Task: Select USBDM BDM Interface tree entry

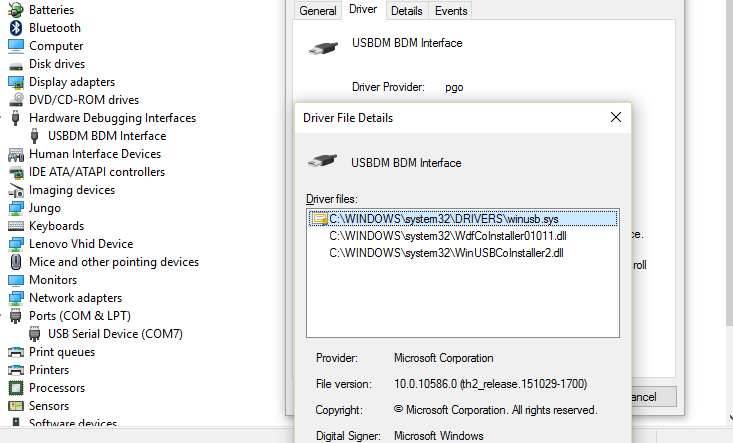Action: (107, 136)
